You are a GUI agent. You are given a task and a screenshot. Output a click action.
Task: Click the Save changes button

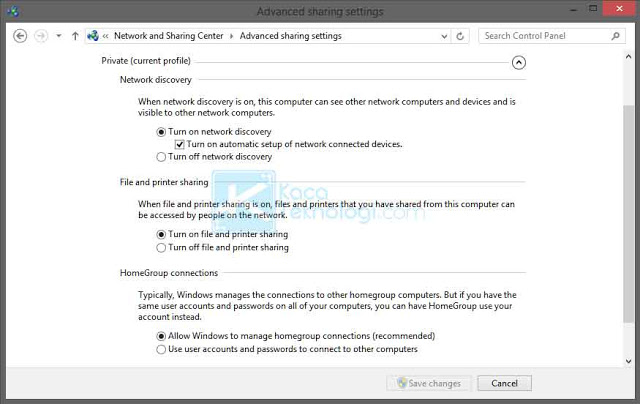(429, 383)
